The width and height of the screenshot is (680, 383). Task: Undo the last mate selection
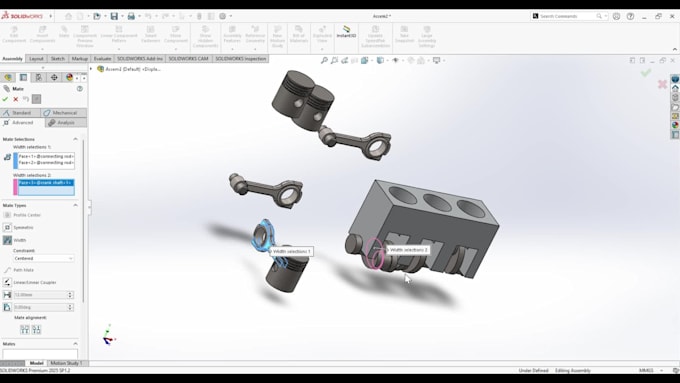26,99
